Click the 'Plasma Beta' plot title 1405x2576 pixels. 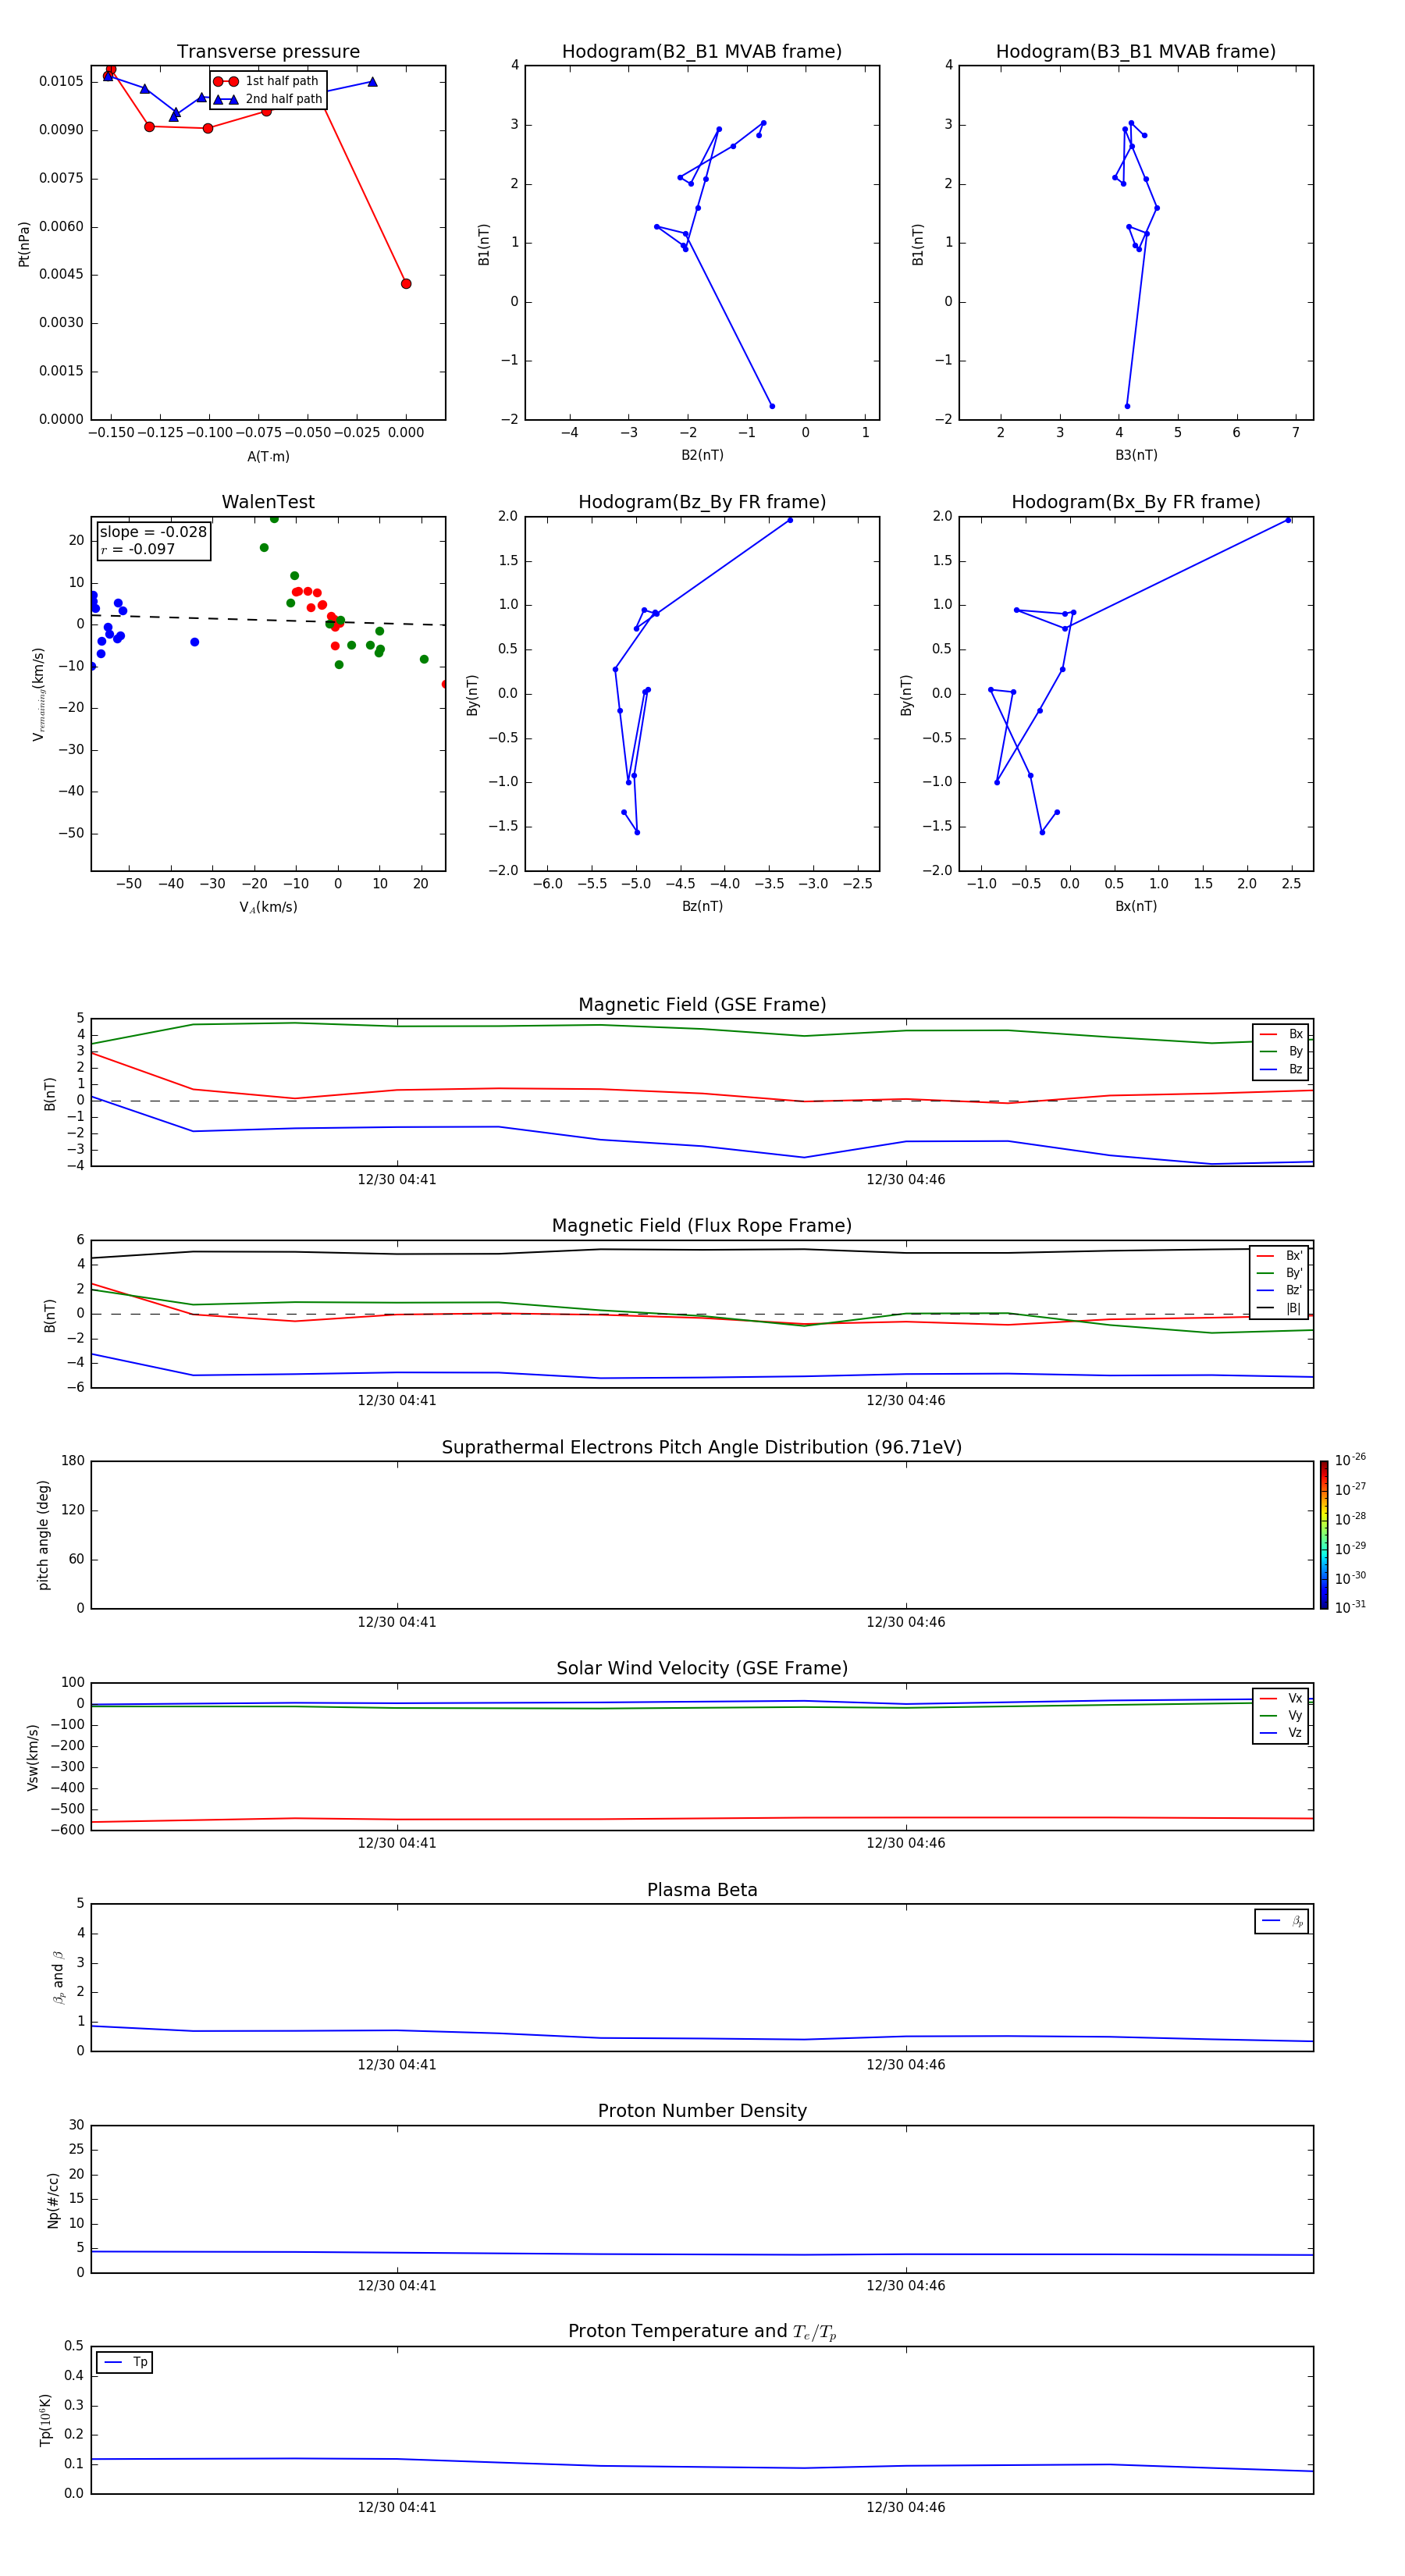[702, 1890]
